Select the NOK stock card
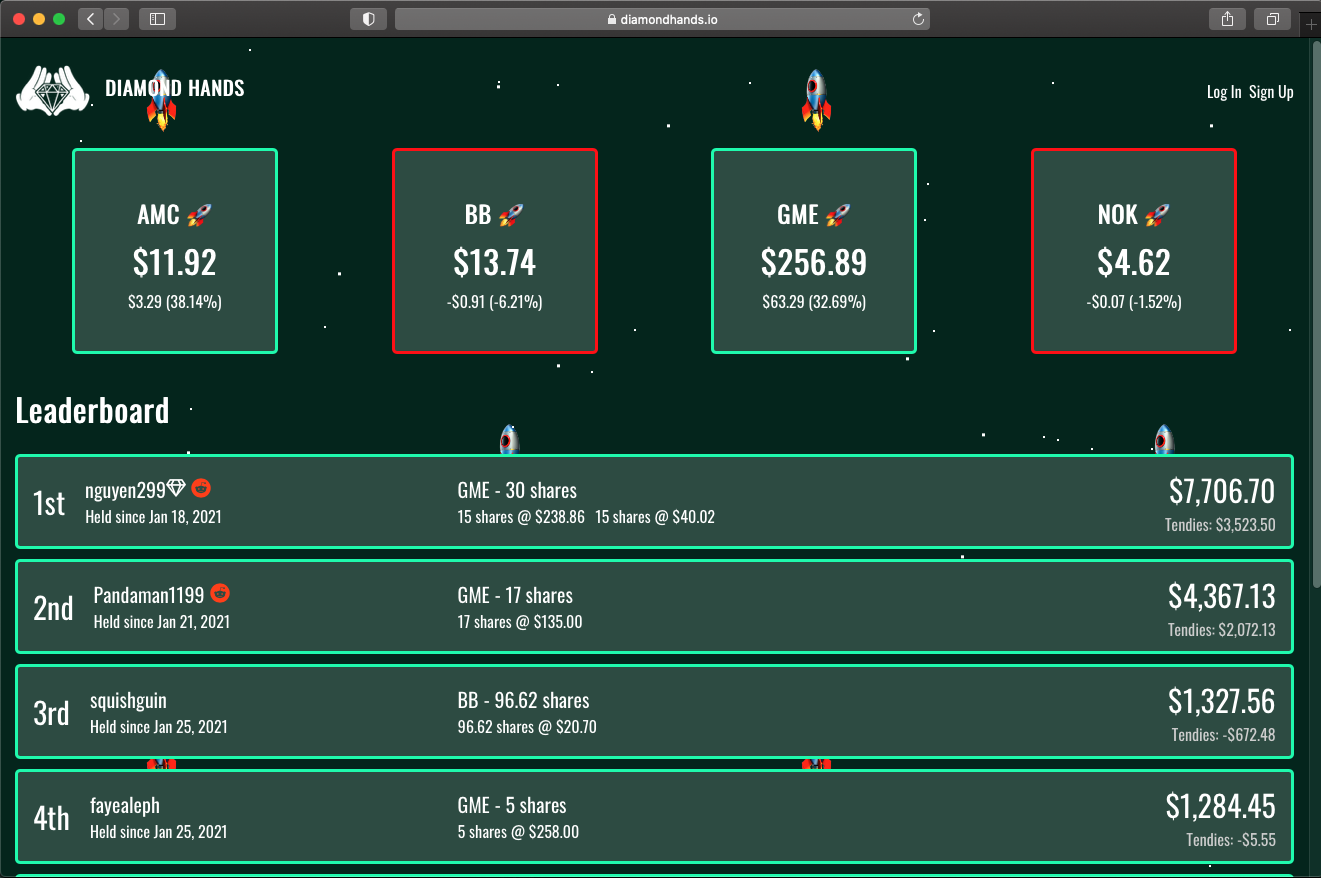 [1134, 251]
